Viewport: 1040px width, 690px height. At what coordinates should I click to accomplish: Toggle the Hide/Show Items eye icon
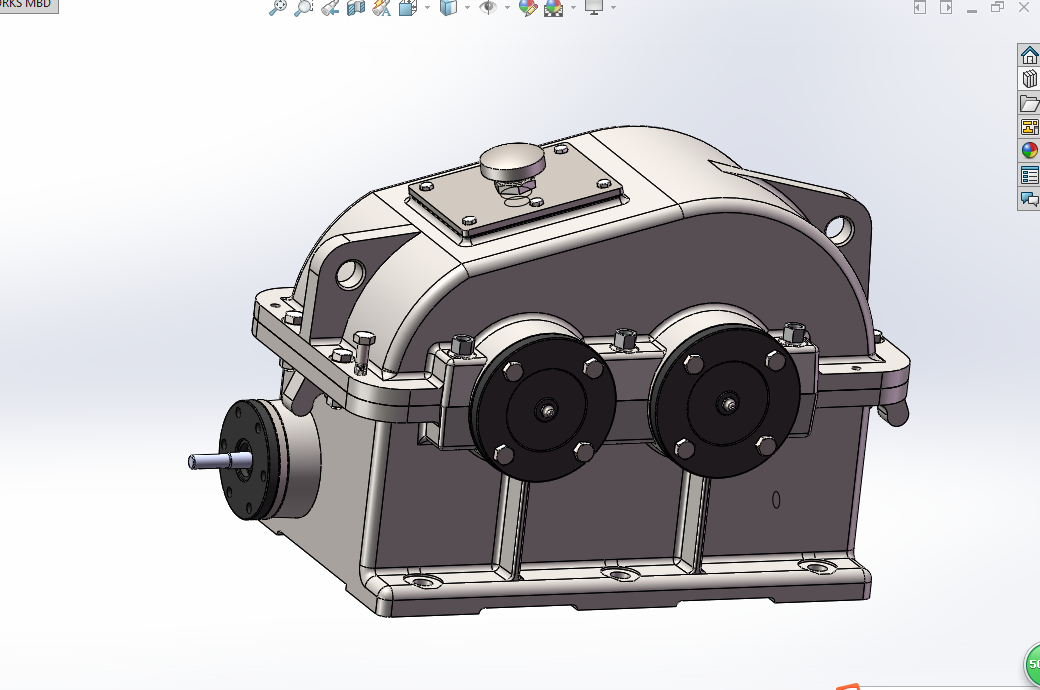[488, 7]
